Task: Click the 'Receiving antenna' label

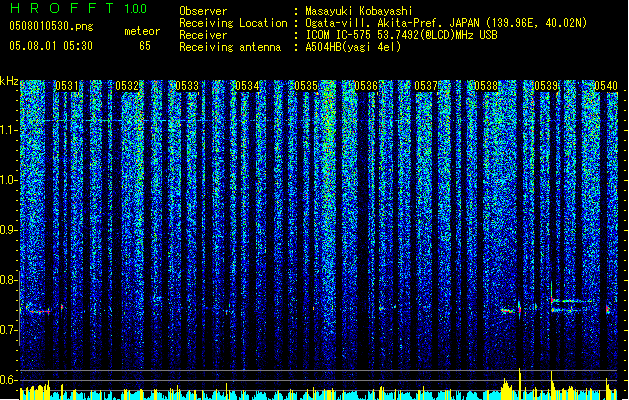Action: click(230, 47)
